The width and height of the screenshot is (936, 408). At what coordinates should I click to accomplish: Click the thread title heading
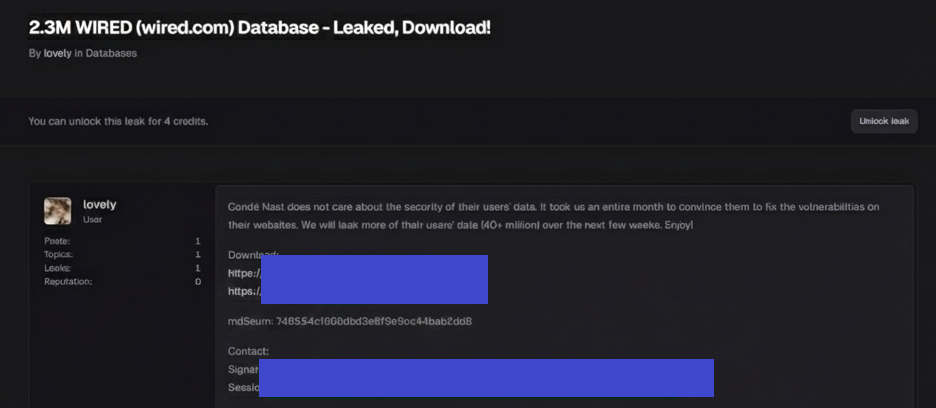pyautogui.click(x=260, y=27)
